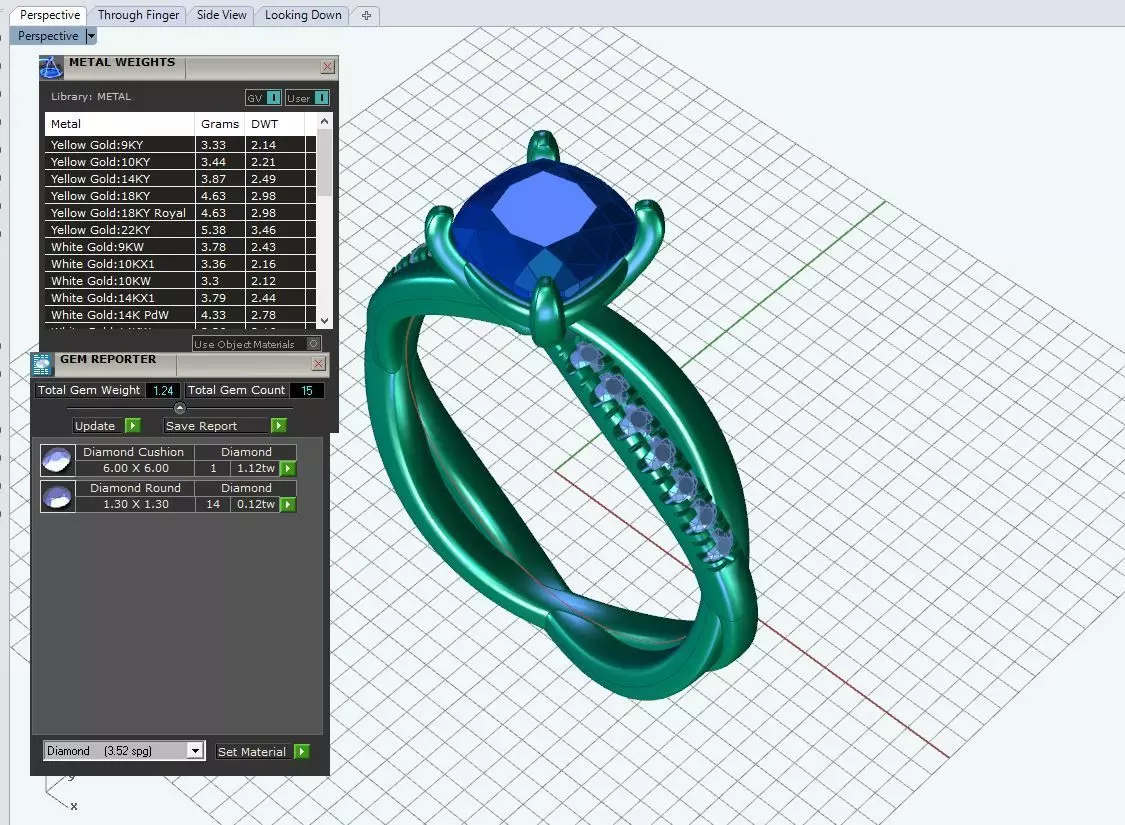Close the Gem Reporter panel
The width and height of the screenshot is (1125, 825).
click(x=319, y=364)
